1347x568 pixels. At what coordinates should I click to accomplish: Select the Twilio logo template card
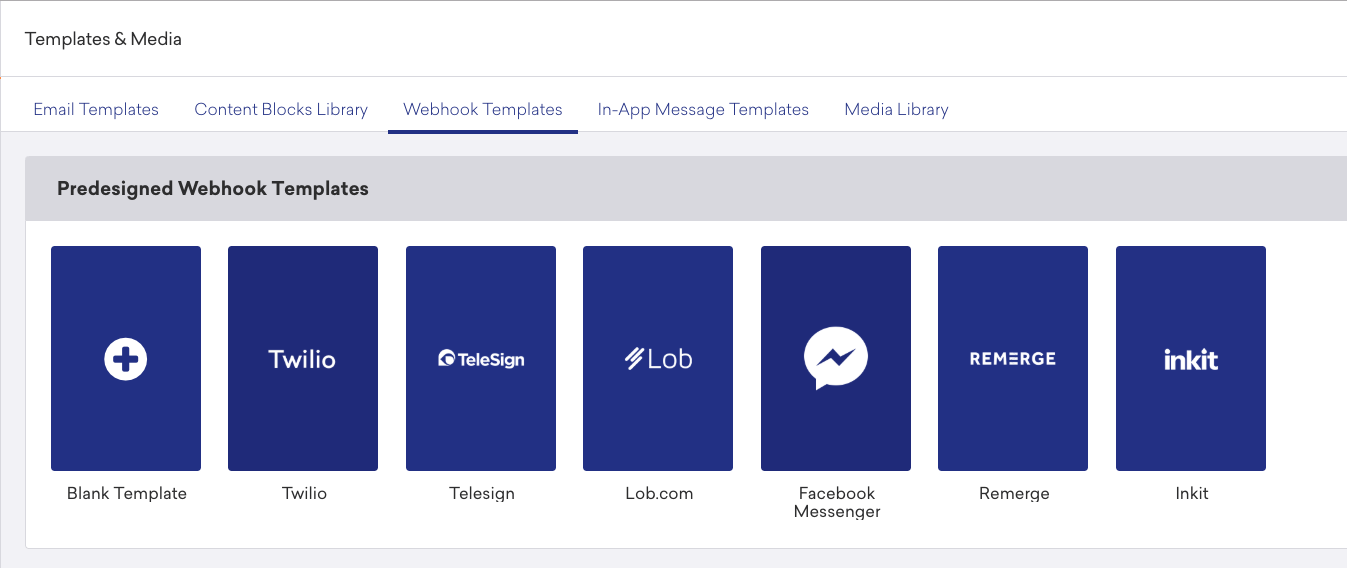(303, 358)
